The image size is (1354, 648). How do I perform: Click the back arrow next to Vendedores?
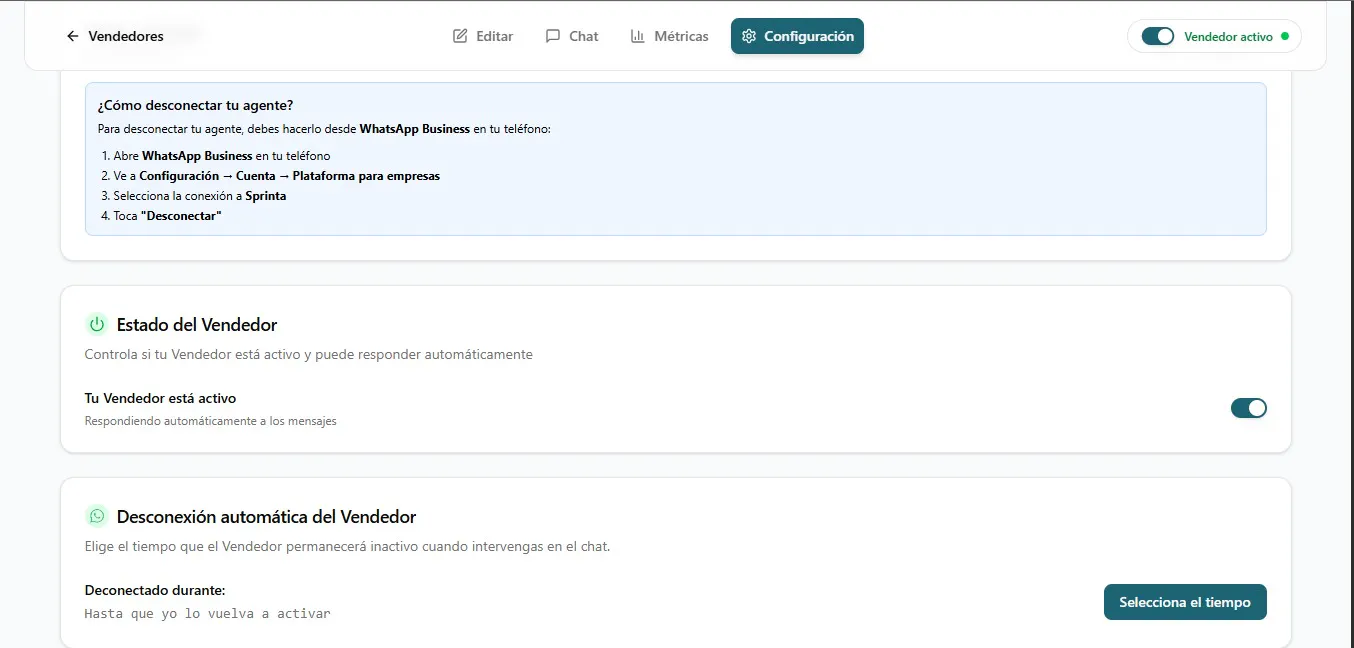click(72, 36)
